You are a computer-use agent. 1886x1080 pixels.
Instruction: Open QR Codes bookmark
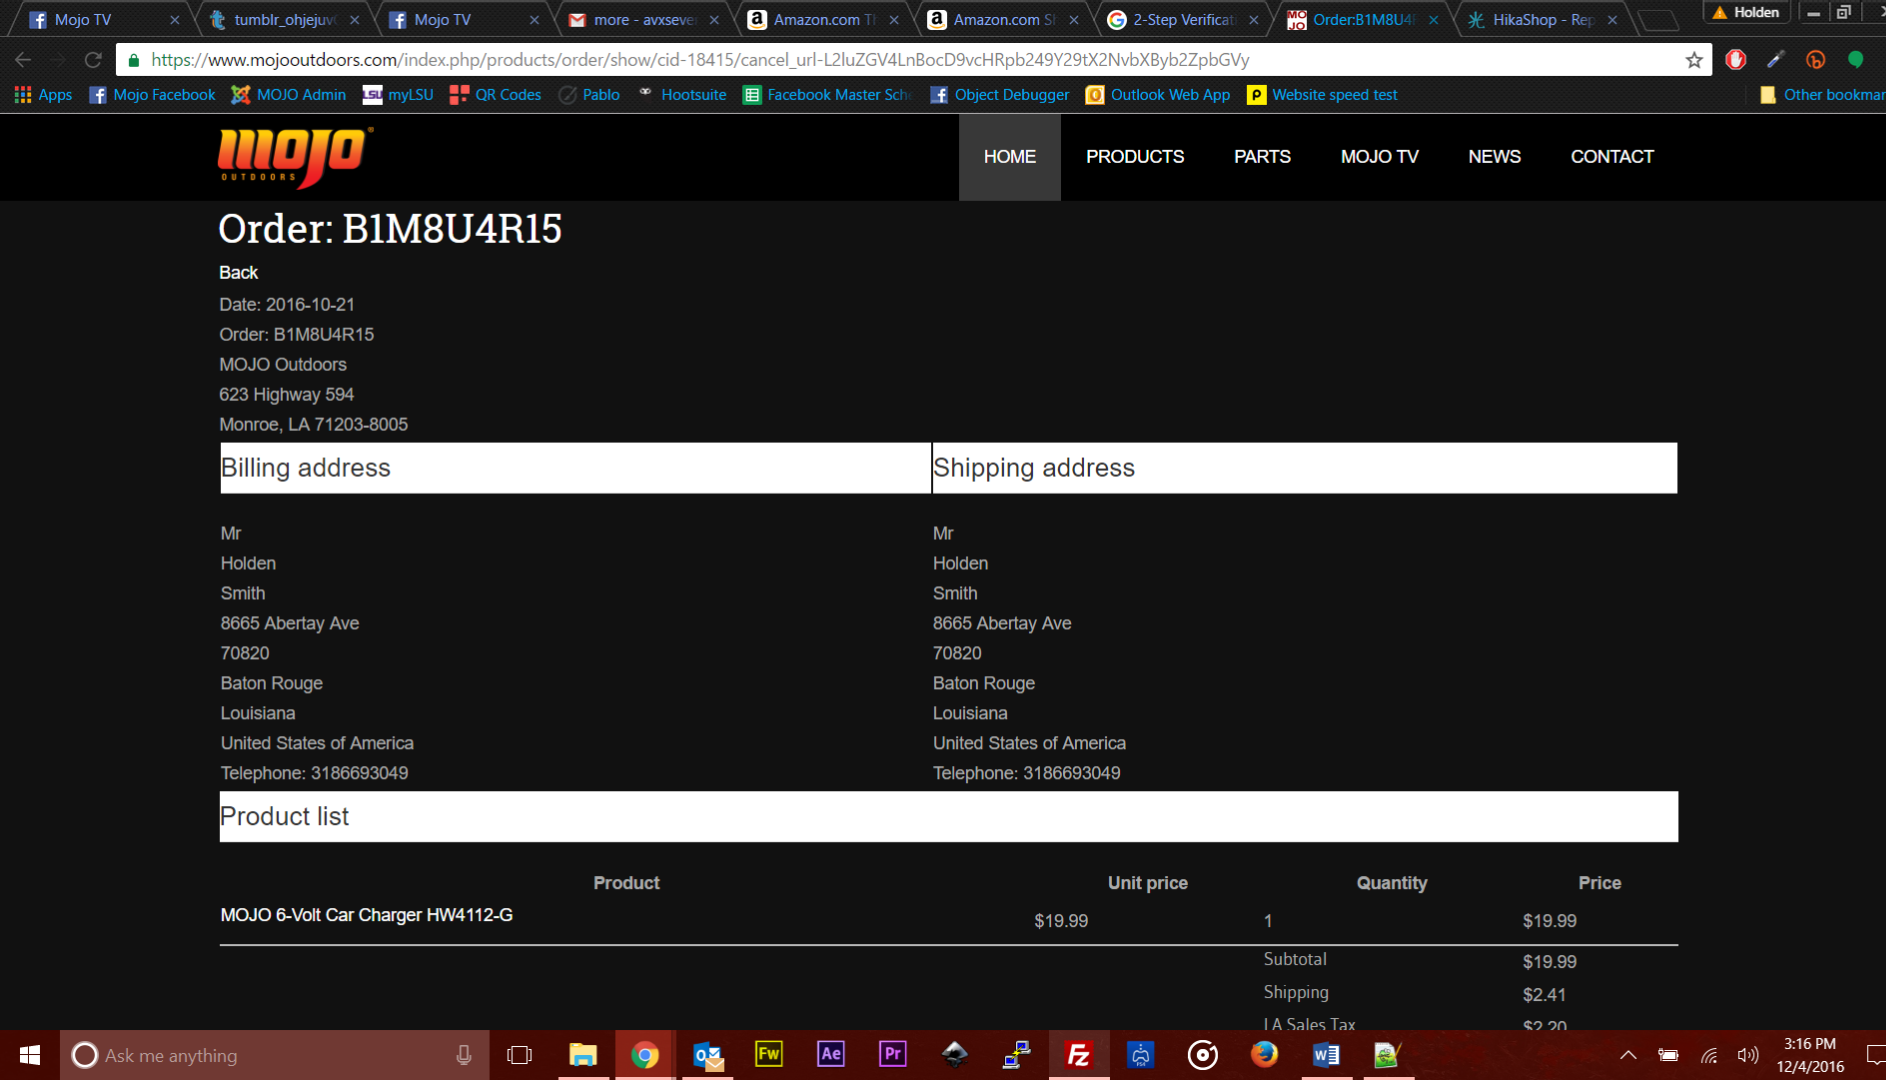495,95
